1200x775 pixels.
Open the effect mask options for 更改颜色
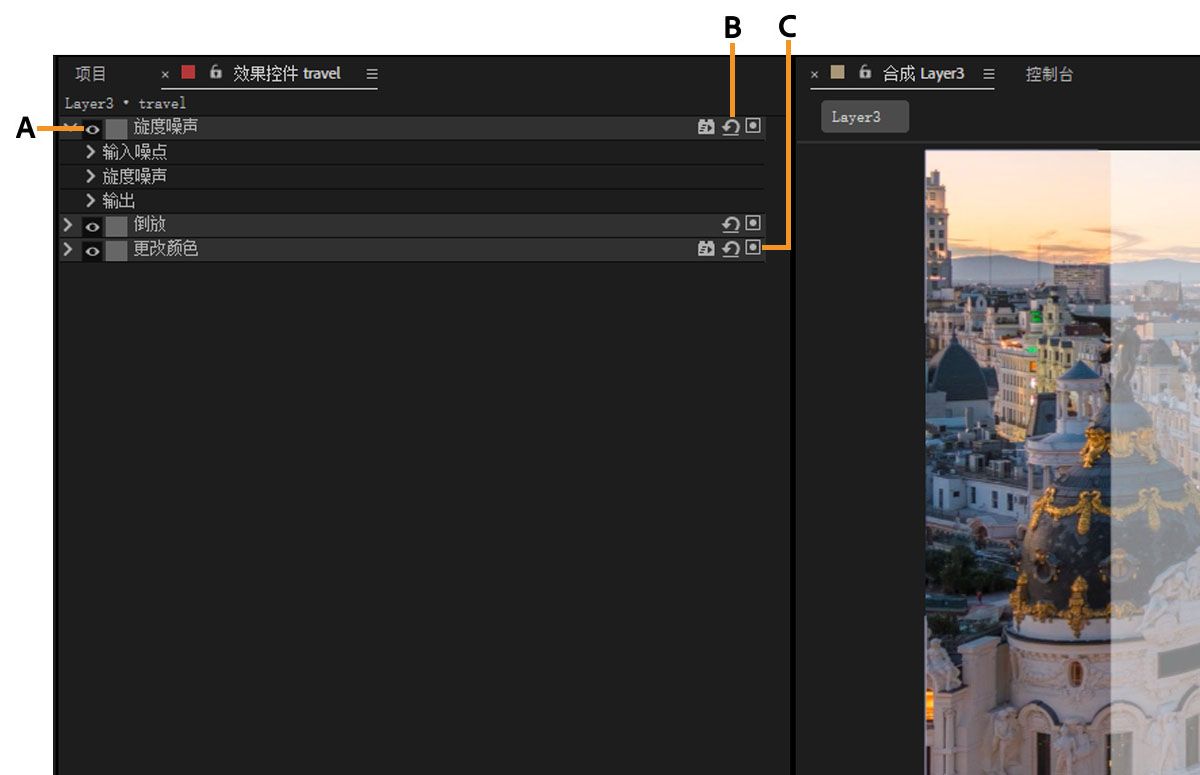coord(753,247)
